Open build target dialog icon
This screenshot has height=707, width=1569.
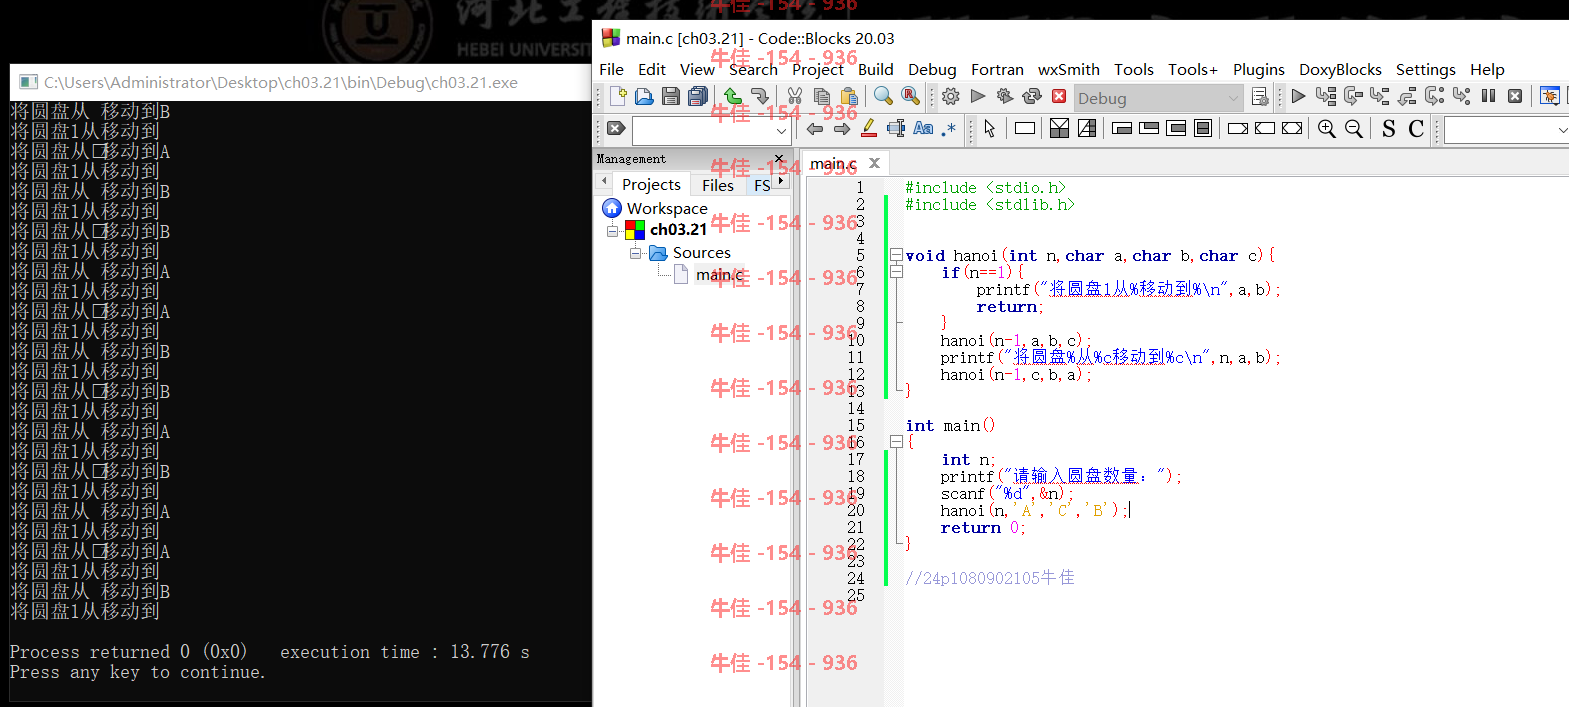[1260, 97]
